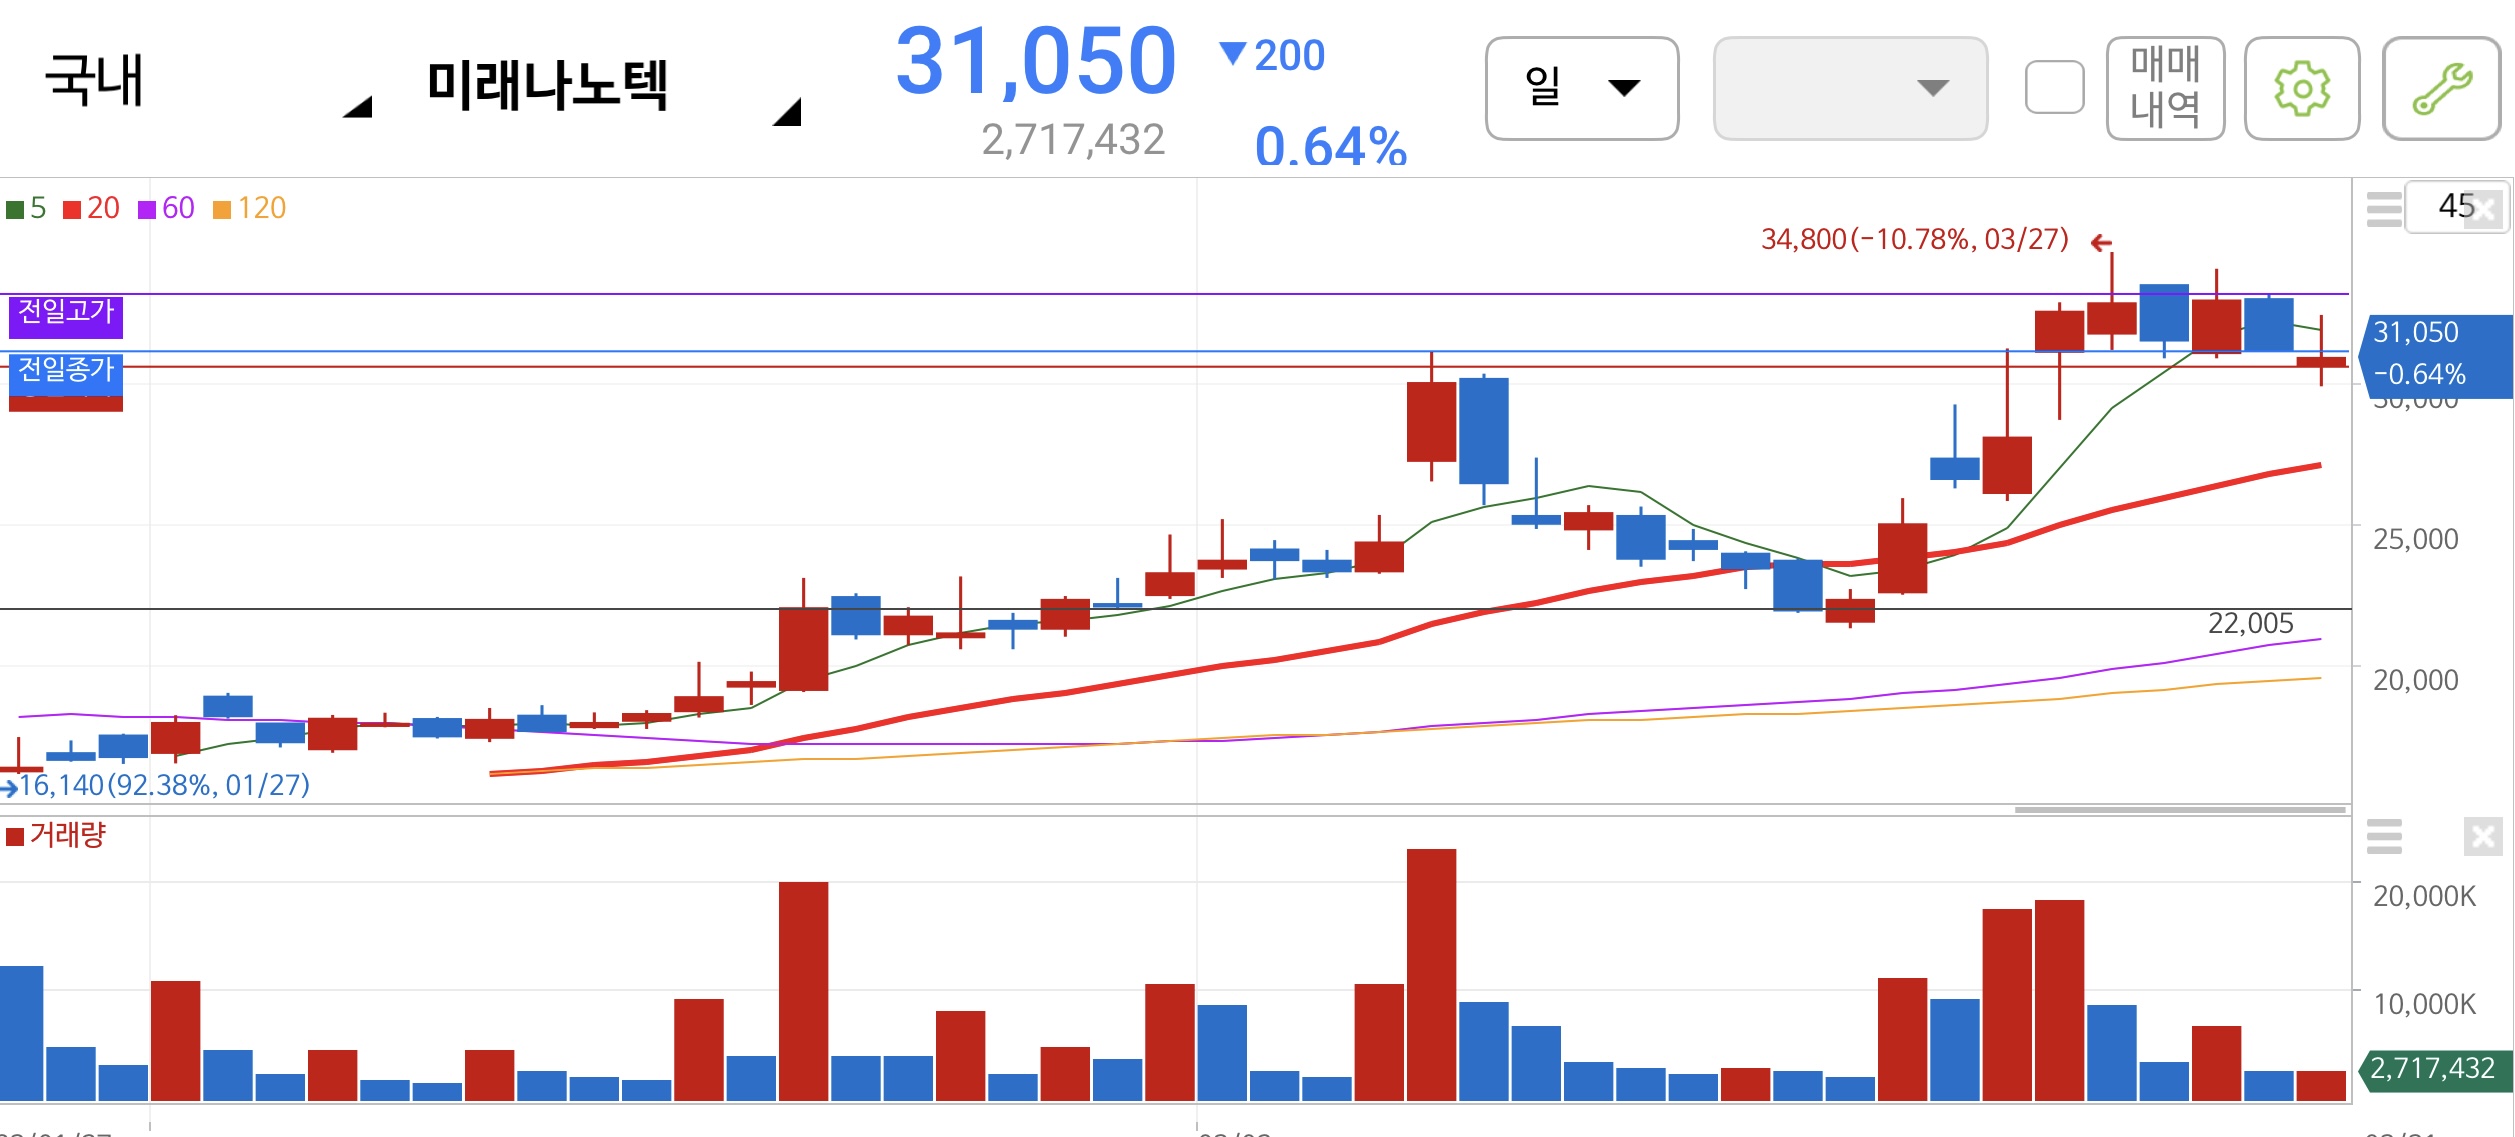
Task: Click the 2,717,432 volume figure in header
Action: coord(1073,140)
